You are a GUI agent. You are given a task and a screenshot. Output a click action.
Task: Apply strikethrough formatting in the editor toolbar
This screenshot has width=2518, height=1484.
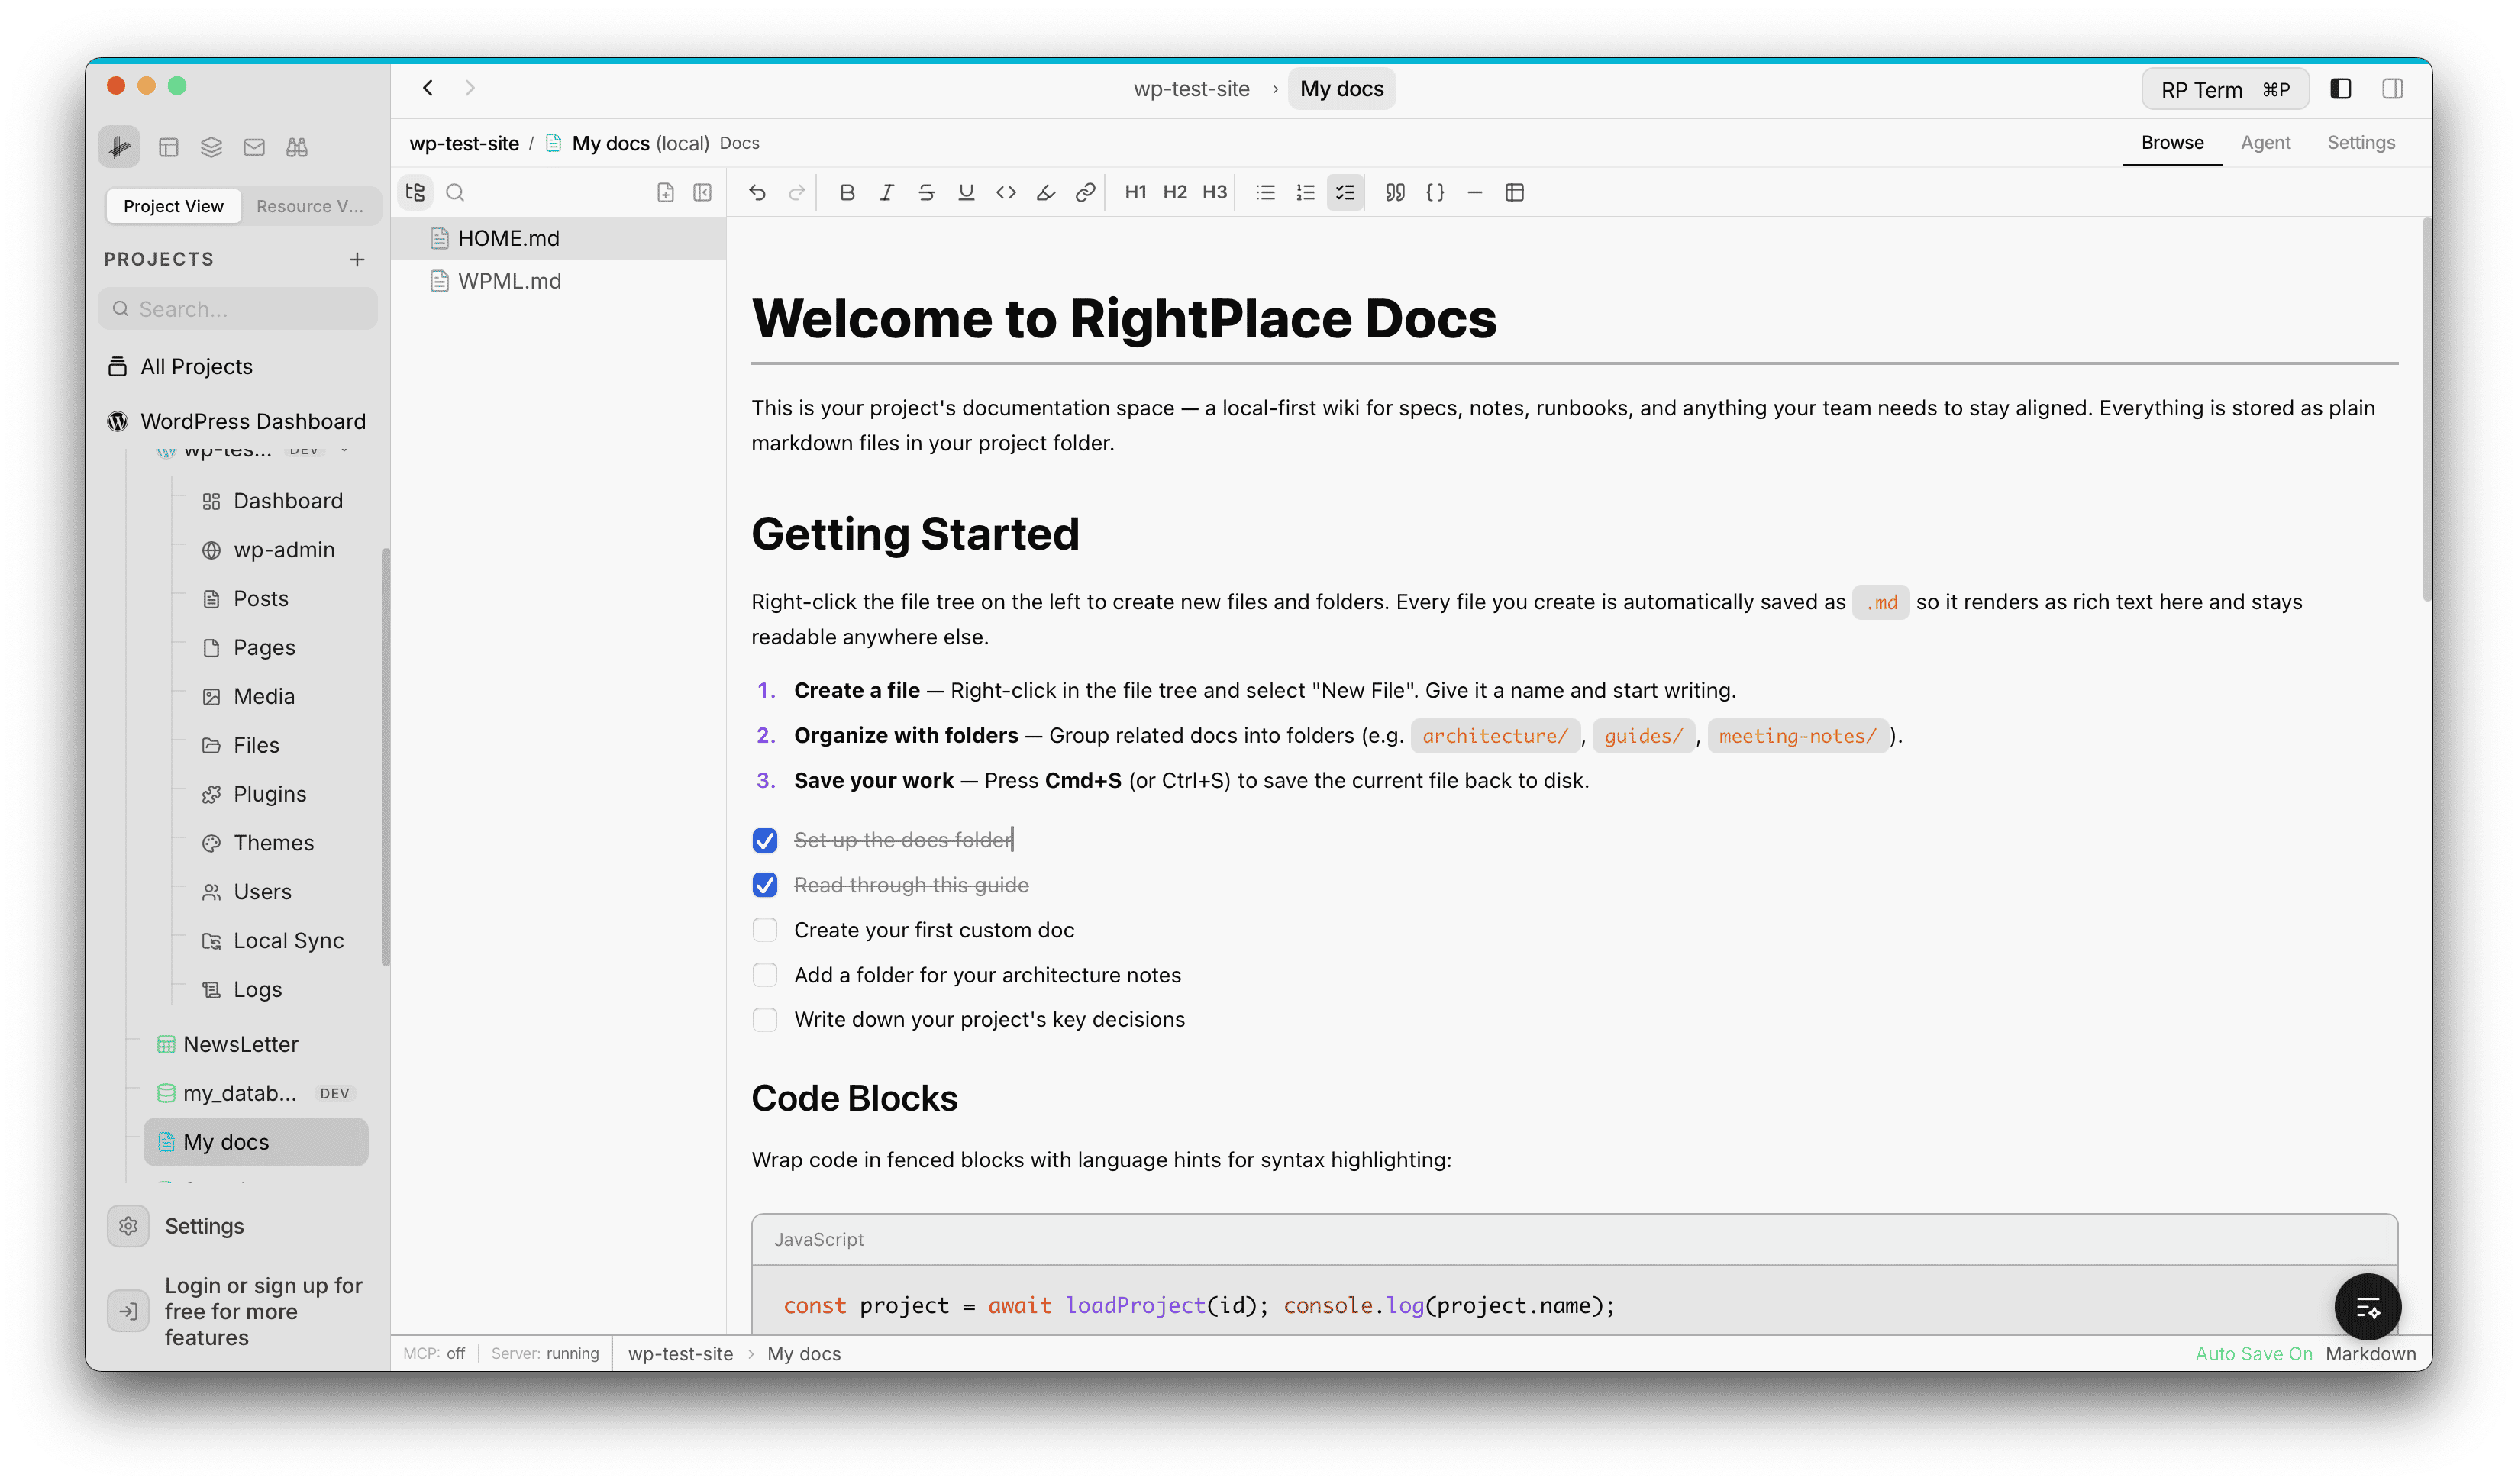point(926,192)
